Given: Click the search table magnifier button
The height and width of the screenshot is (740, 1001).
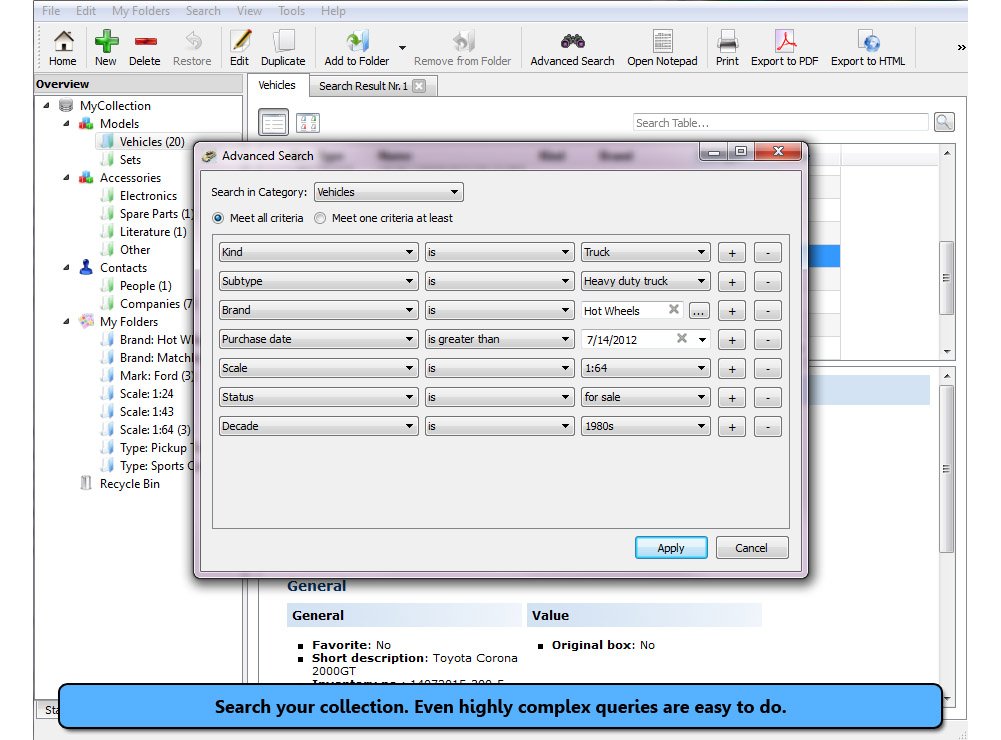Looking at the screenshot, I should 944,122.
